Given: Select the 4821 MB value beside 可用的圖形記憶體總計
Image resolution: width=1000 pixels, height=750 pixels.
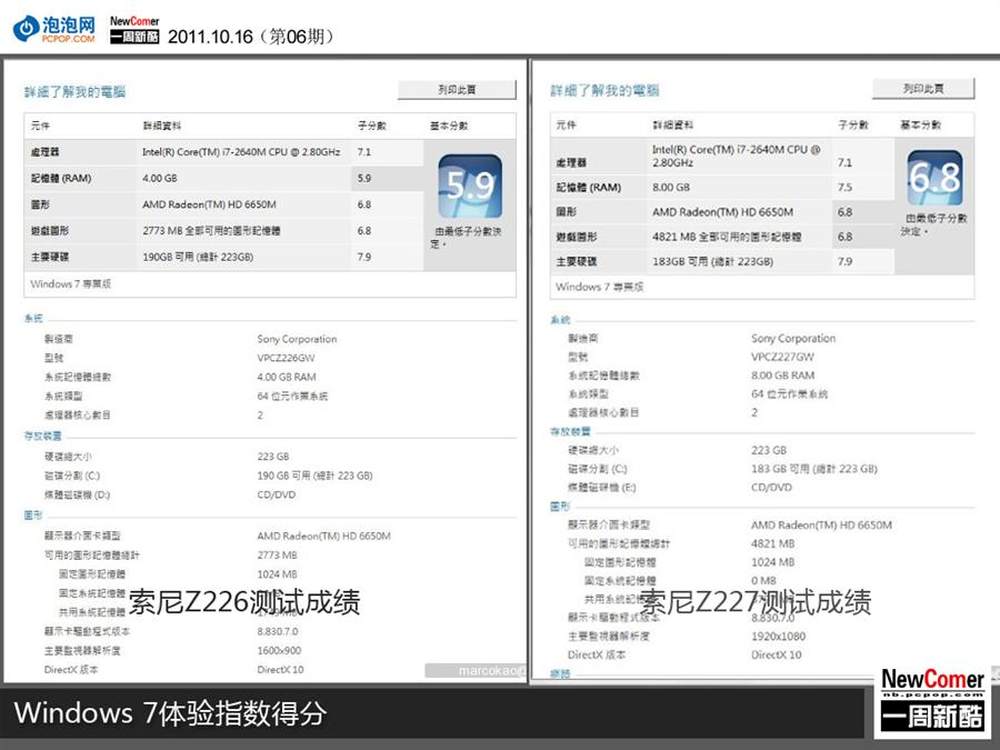Looking at the screenshot, I should point(773,543).
